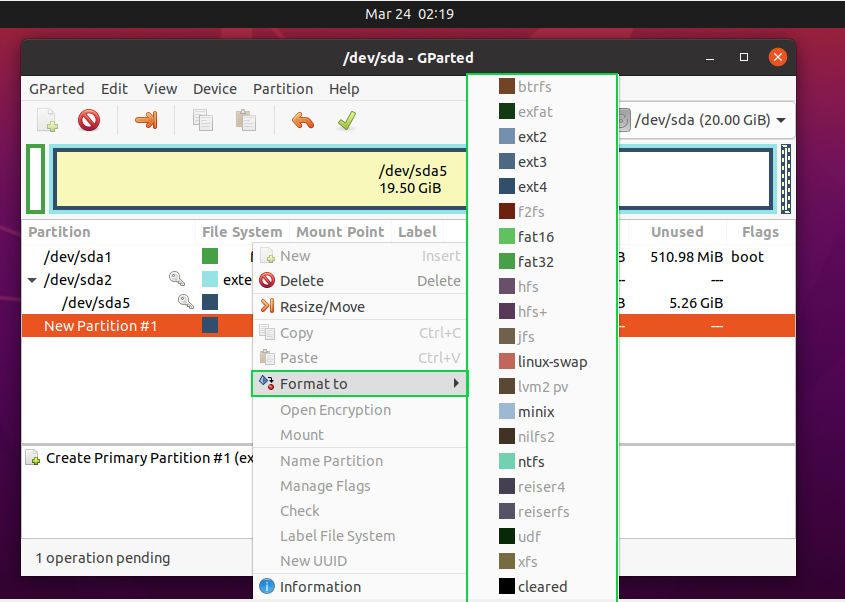Choose Resize/Move from the context menu
845x602 pixels.
(x=360, y=307)
